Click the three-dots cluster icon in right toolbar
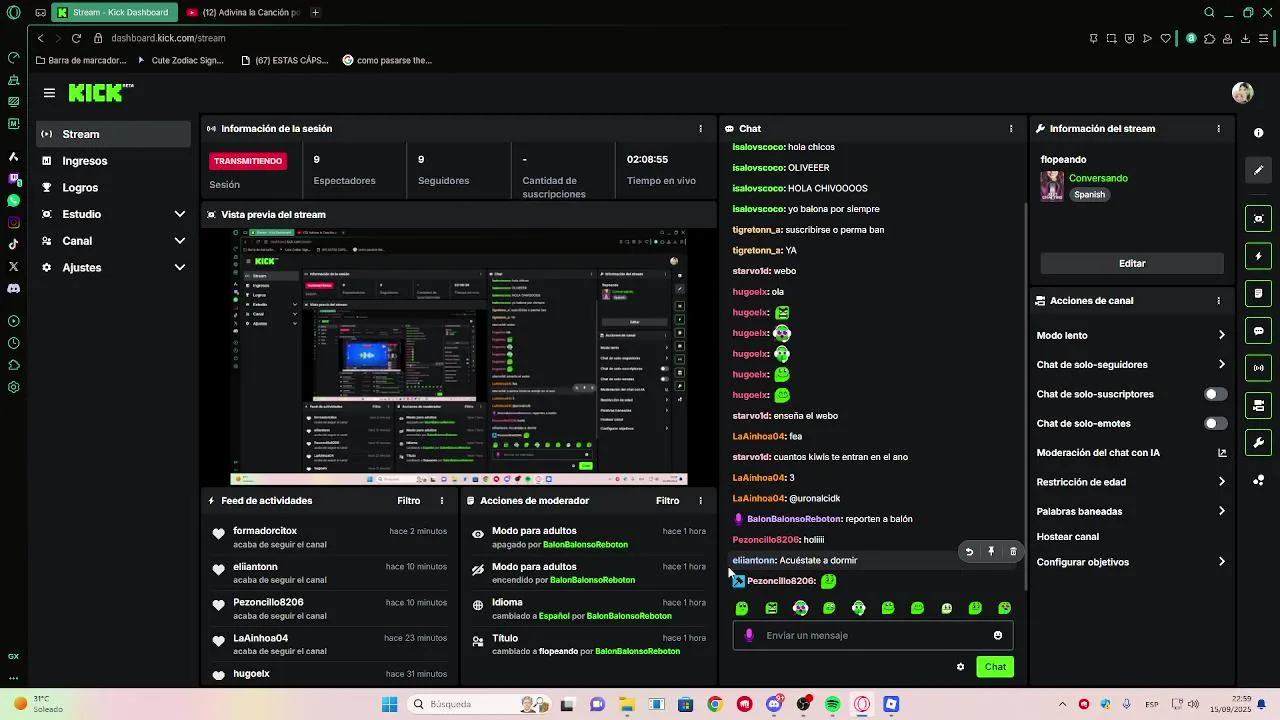This screenshot has height=720, width=1280. (x=1258, y=480)
